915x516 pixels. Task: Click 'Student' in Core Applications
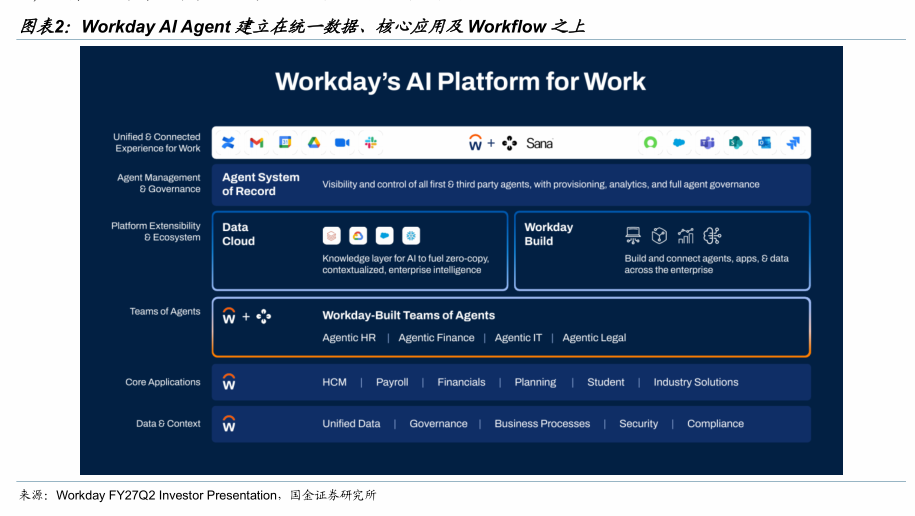click(x=606, y=382)
